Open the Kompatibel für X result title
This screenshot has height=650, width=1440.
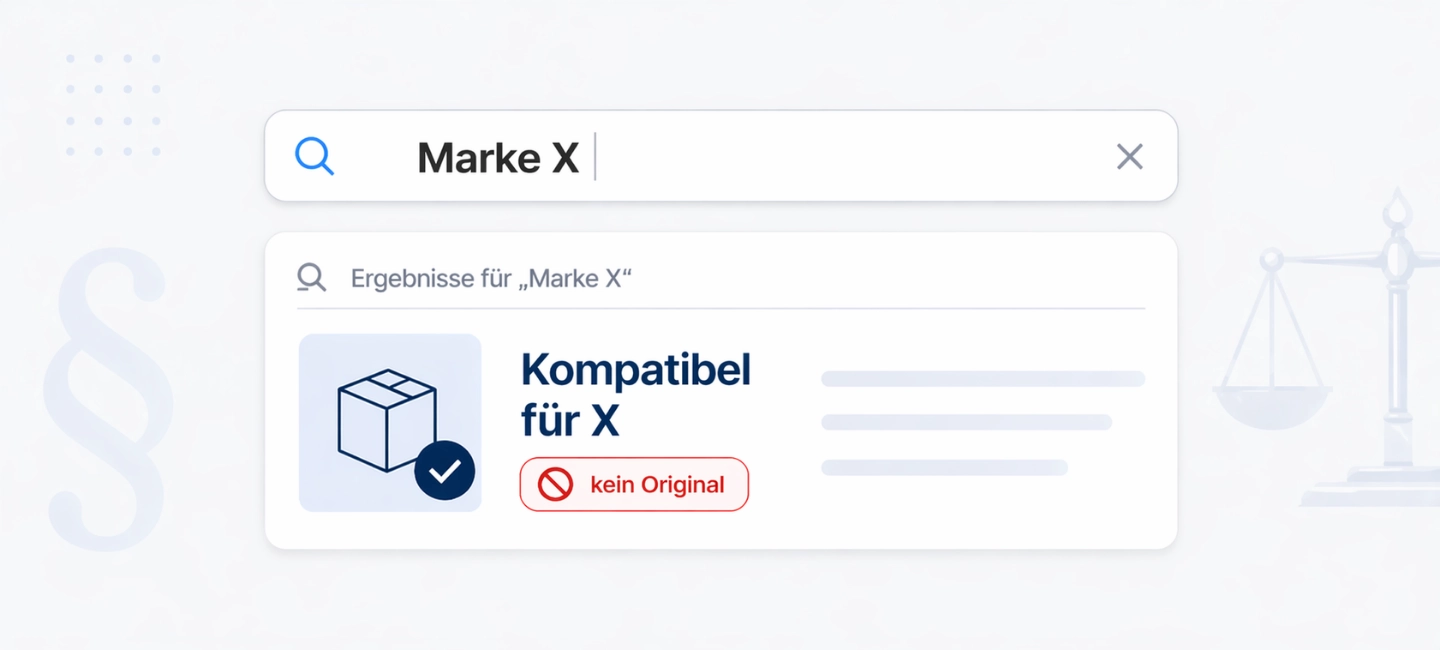tap(635, 395)
